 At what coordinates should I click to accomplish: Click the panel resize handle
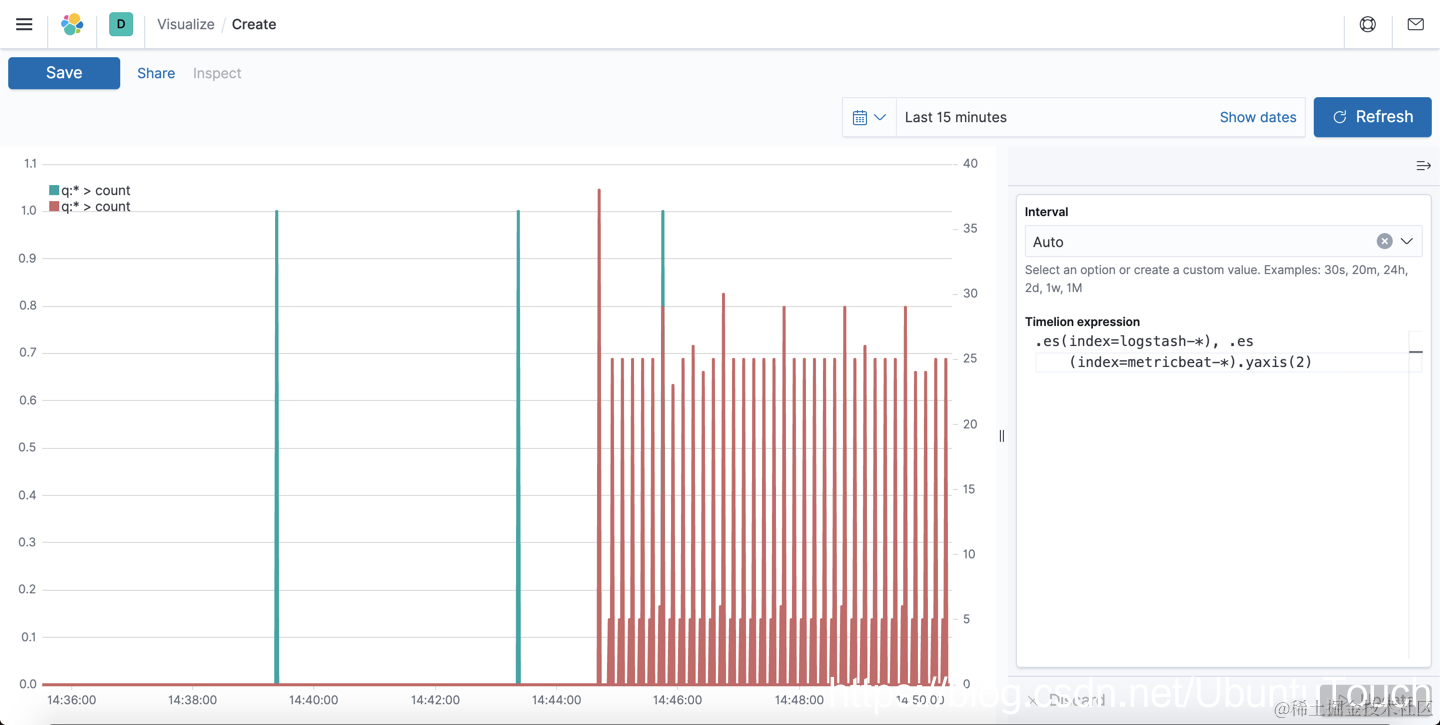(x=1002, y=436)
